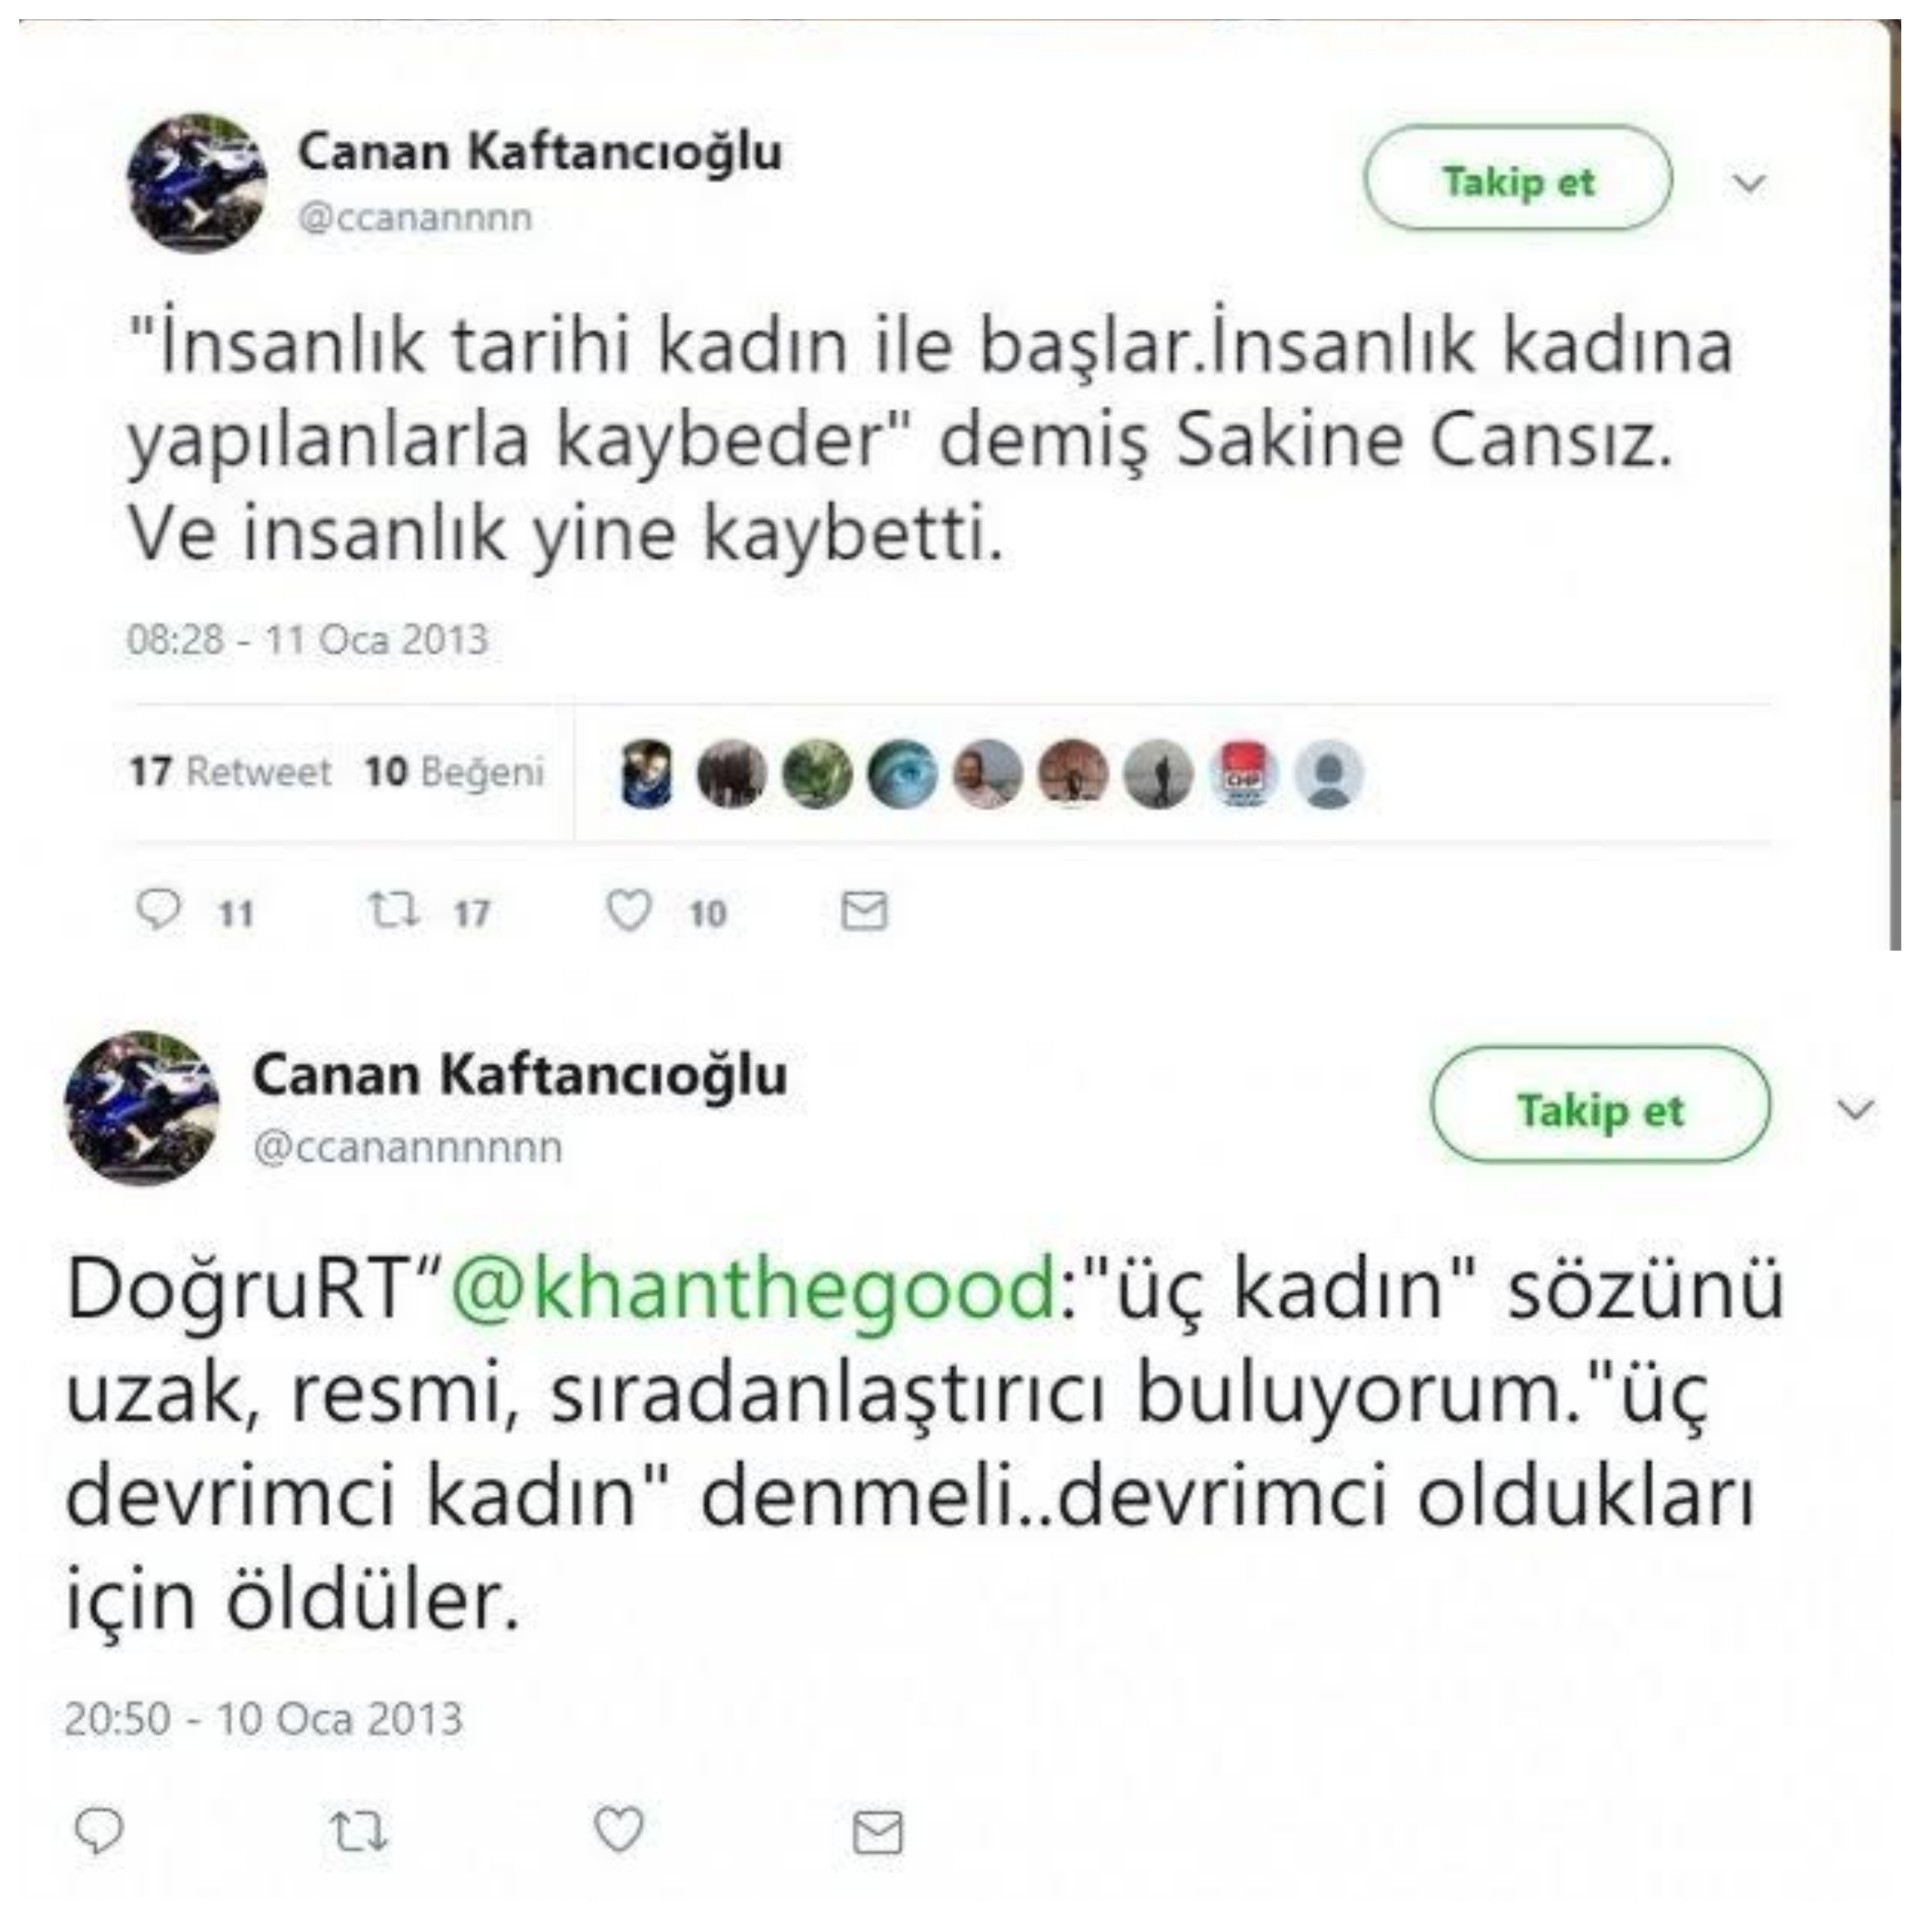Reply to the DoğruRT tweet
This screenshot has height=1920, width=1920.
click(x=99, y=1830)
